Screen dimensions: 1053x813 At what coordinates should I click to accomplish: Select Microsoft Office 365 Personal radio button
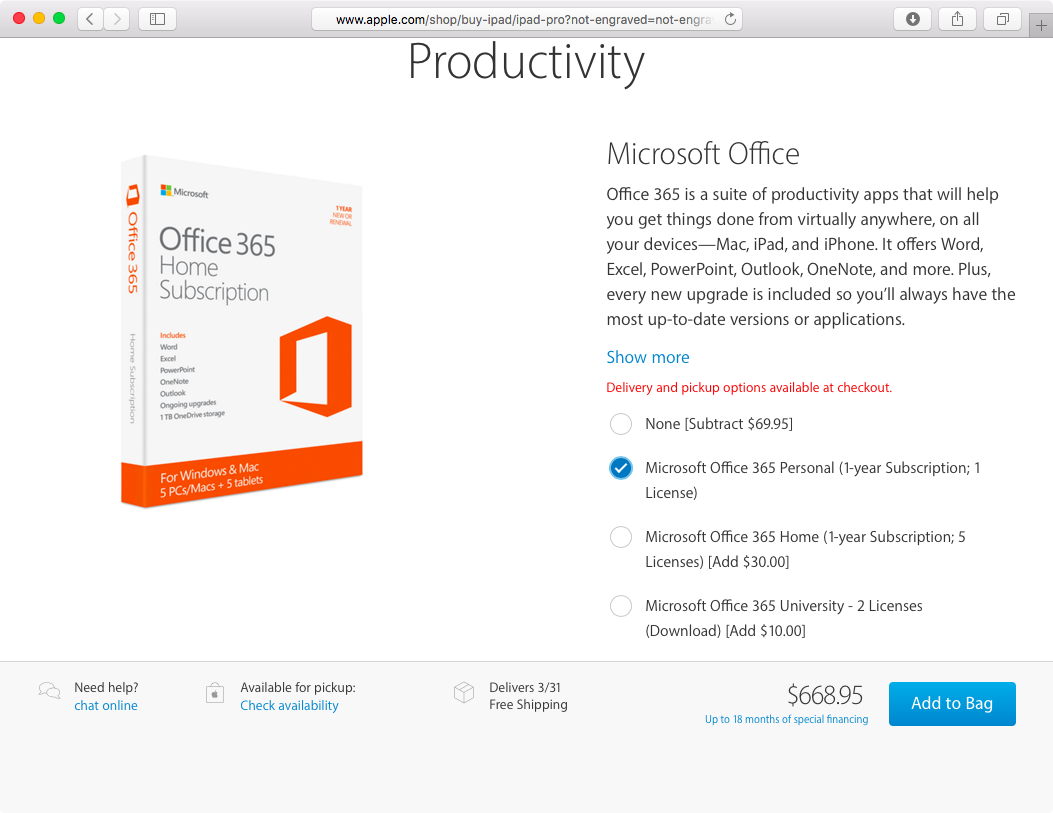621,468
